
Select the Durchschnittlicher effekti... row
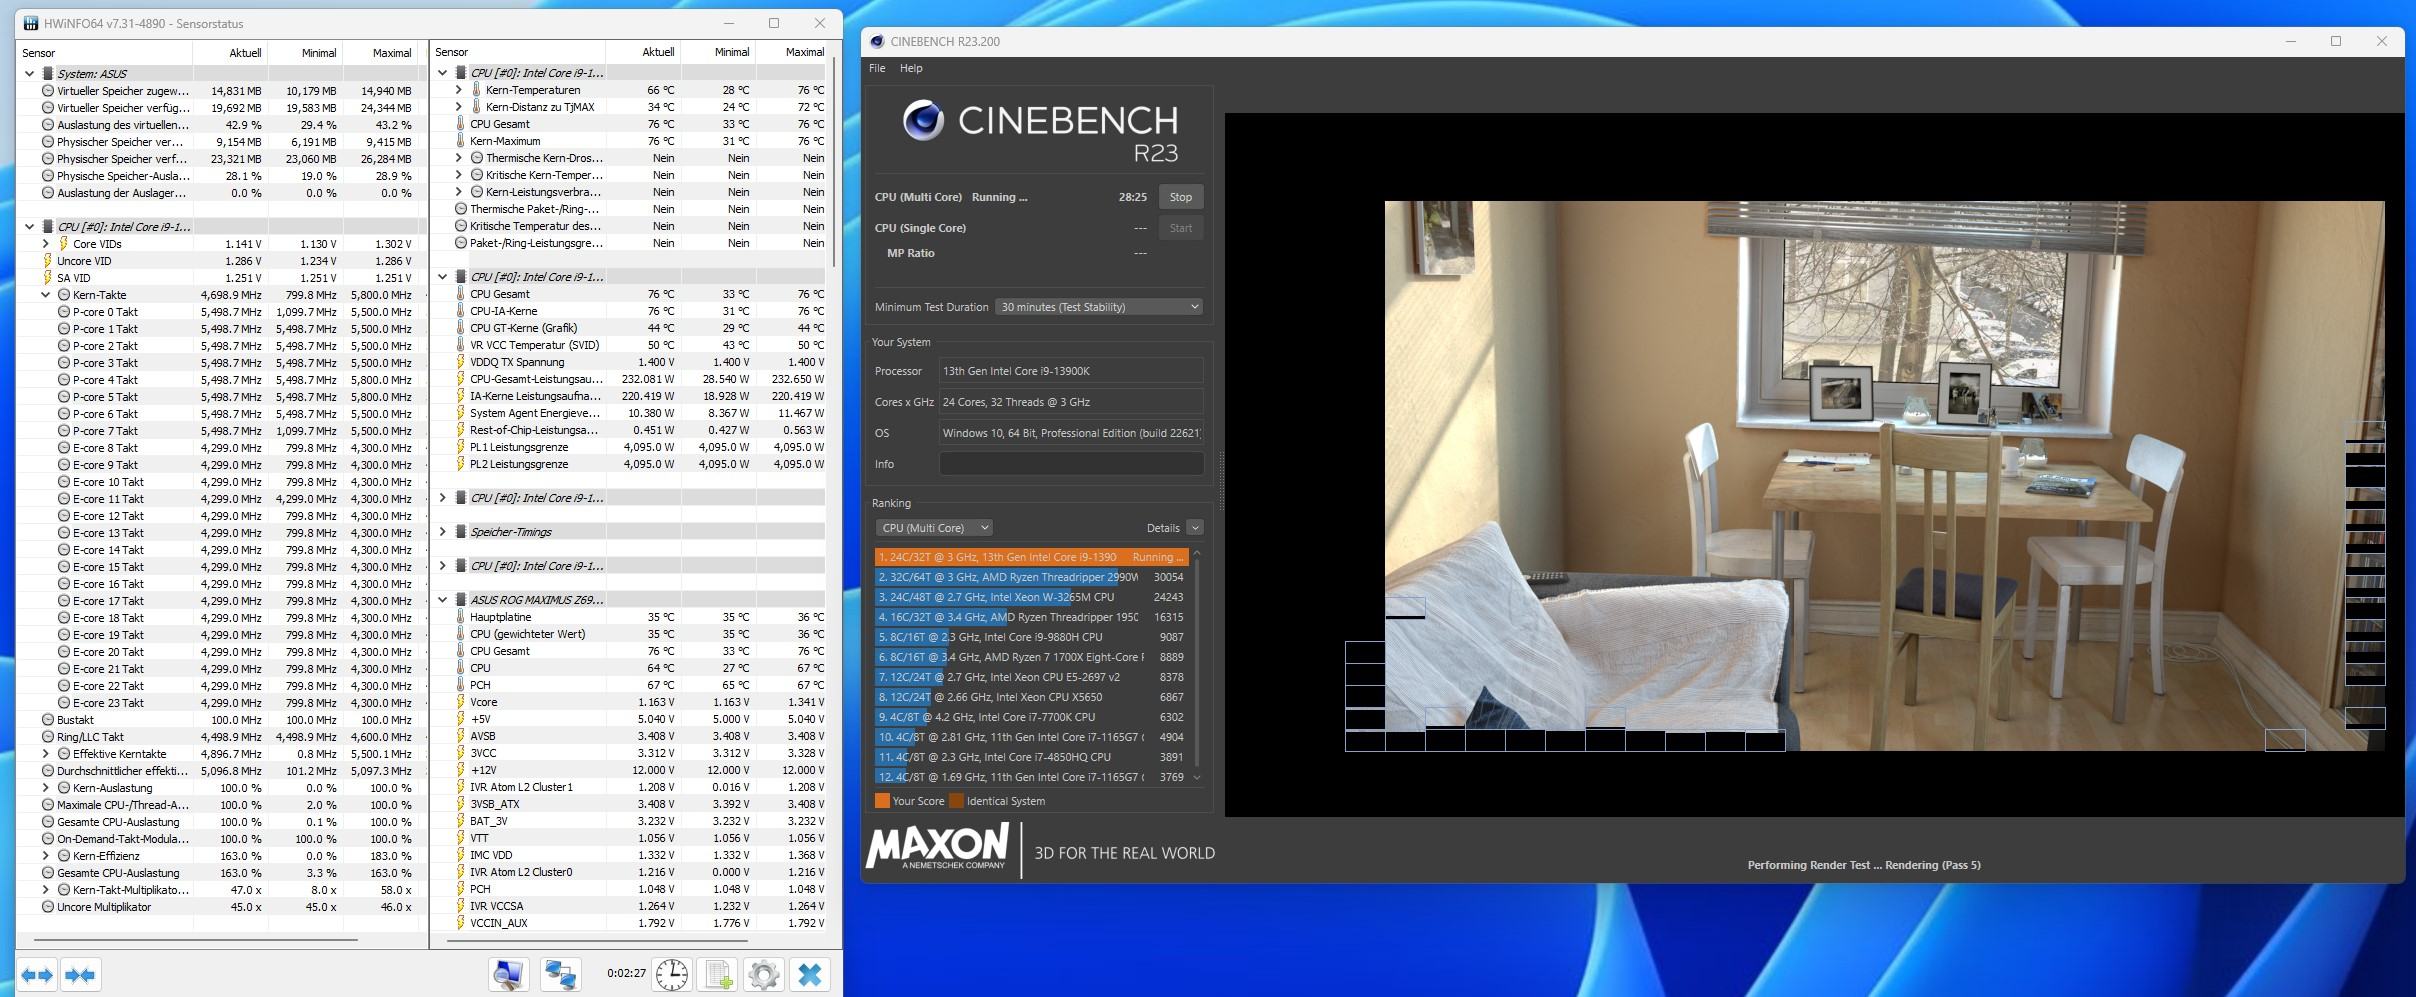click(x=220, y=771)
